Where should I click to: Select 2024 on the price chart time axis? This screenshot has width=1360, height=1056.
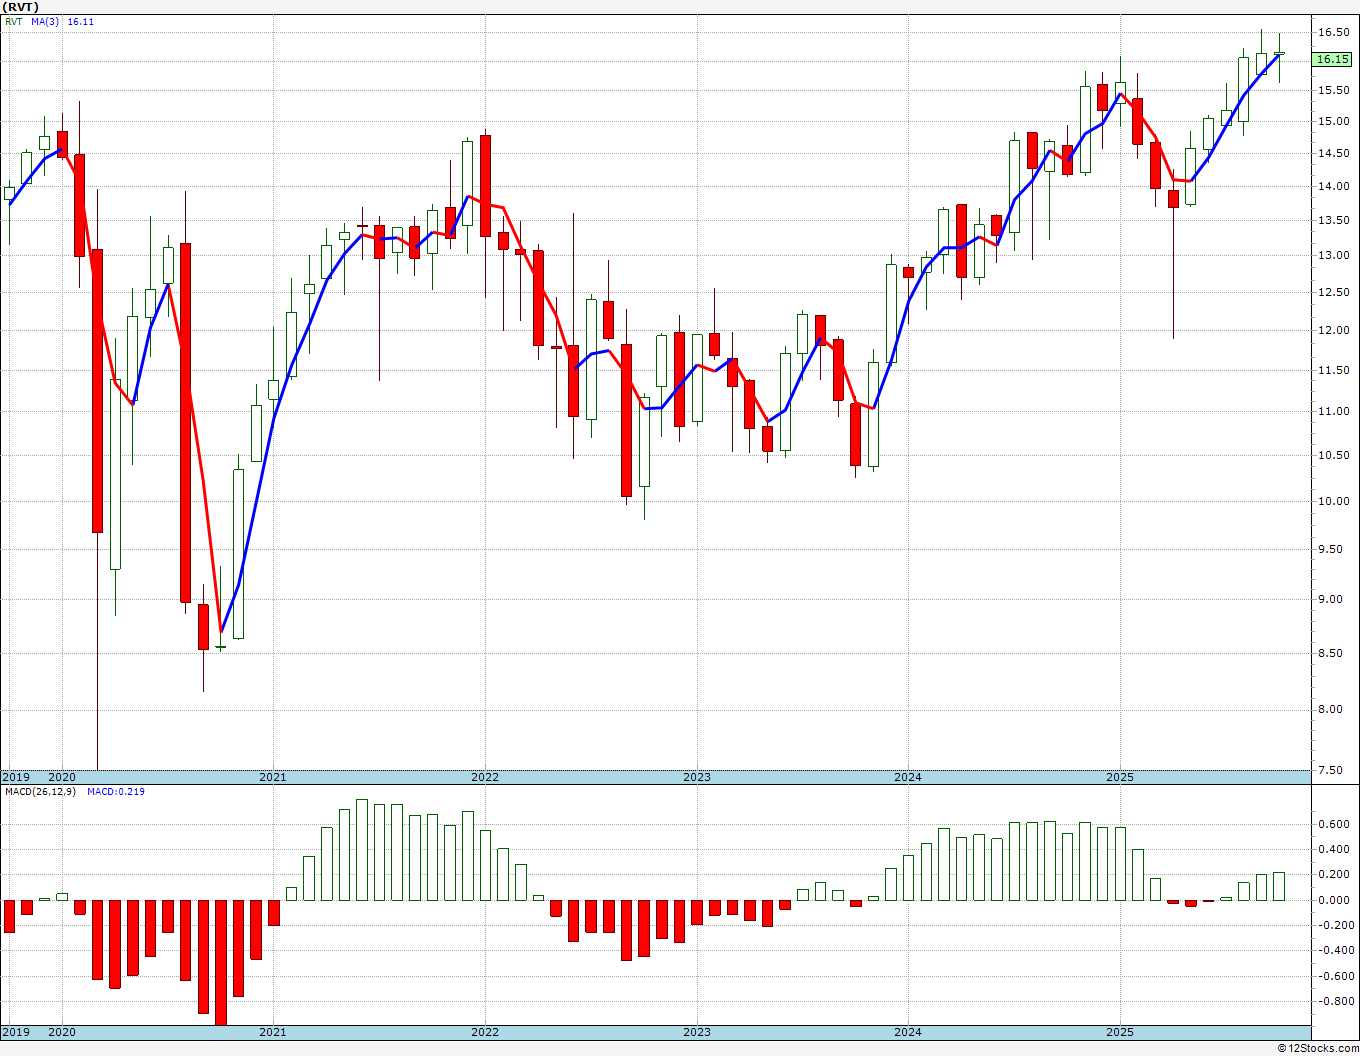point(908,777)
